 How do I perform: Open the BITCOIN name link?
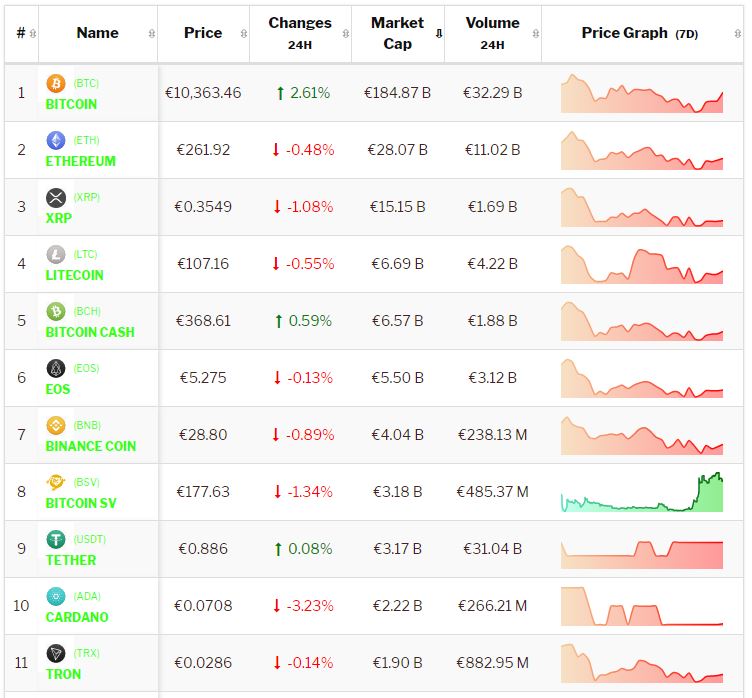tap(71, 104)
